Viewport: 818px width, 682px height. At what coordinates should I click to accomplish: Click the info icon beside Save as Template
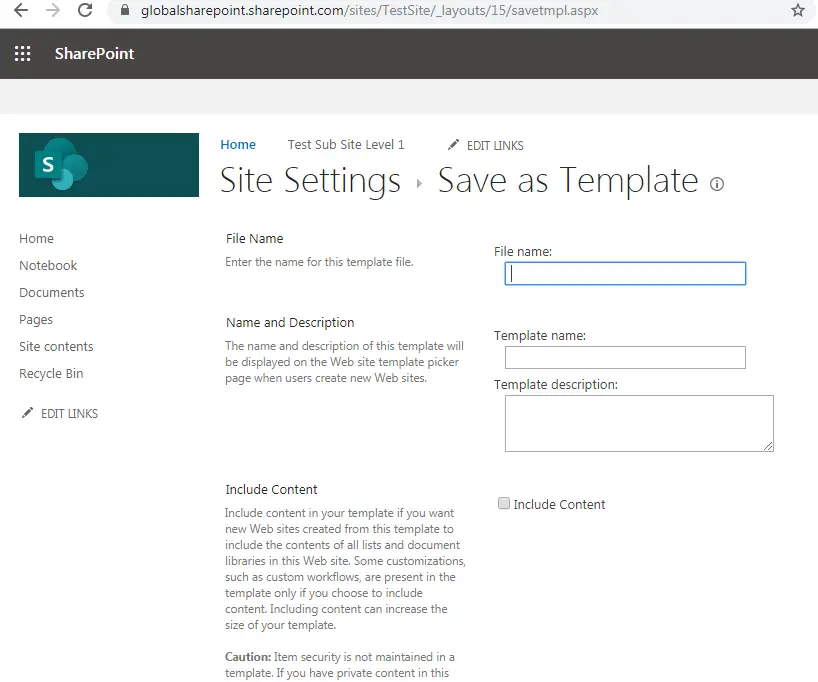pyautogui.click(x=717, y=184)
